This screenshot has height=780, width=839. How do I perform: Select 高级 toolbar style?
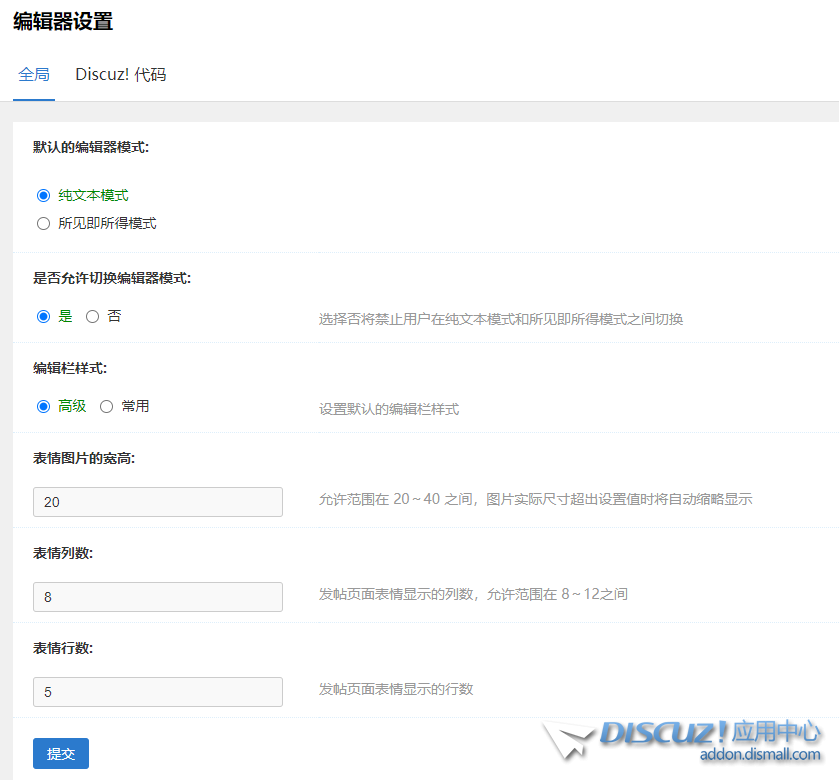point(41,406)
